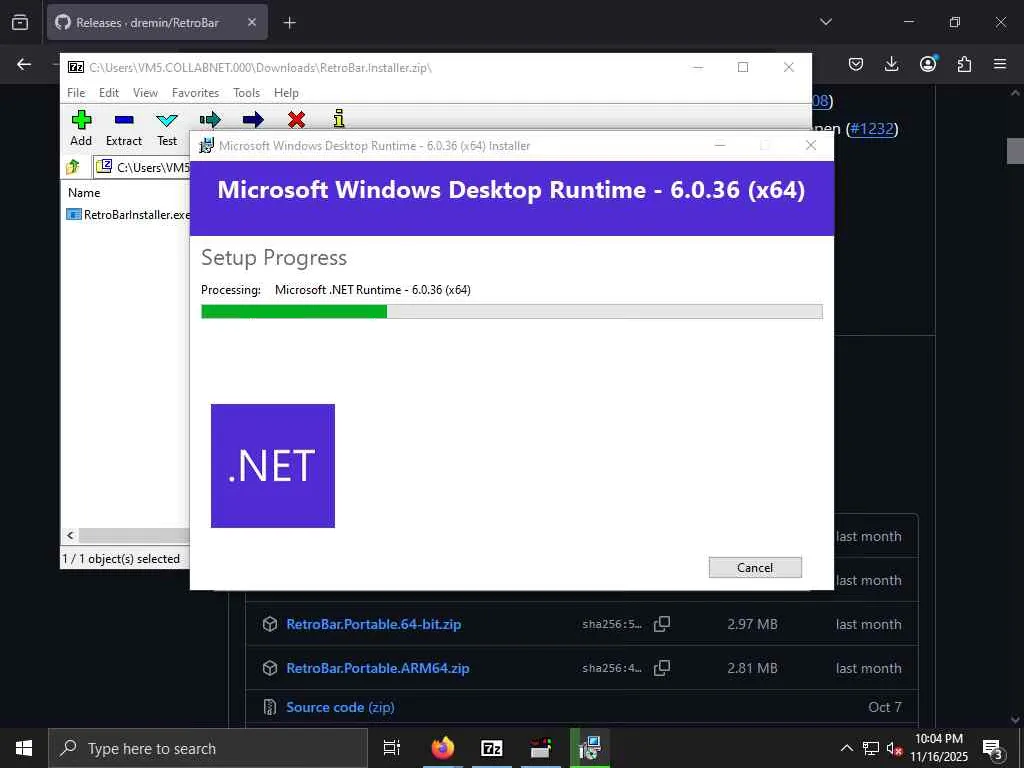This screenshot has height=768, width=1024.
Task: Open the File menu in 7-Zip
Action: tap(76, 93)
